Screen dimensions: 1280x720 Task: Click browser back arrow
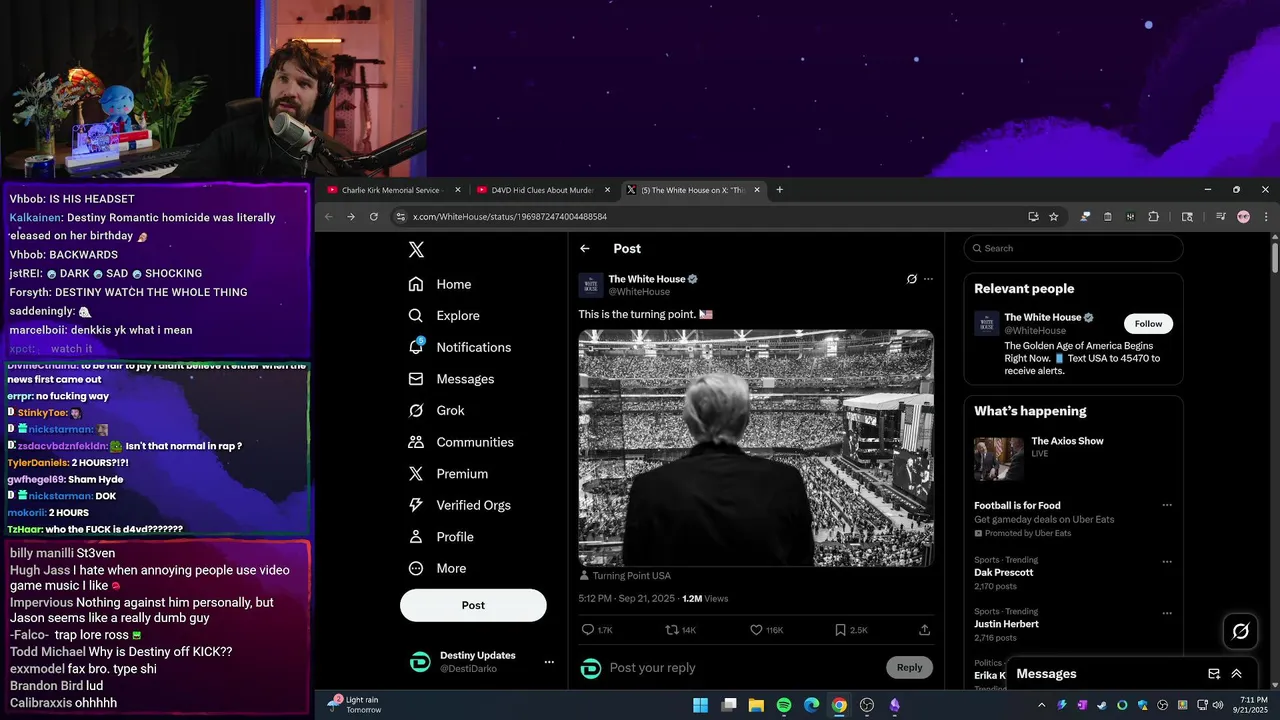(x=328, y=216)
